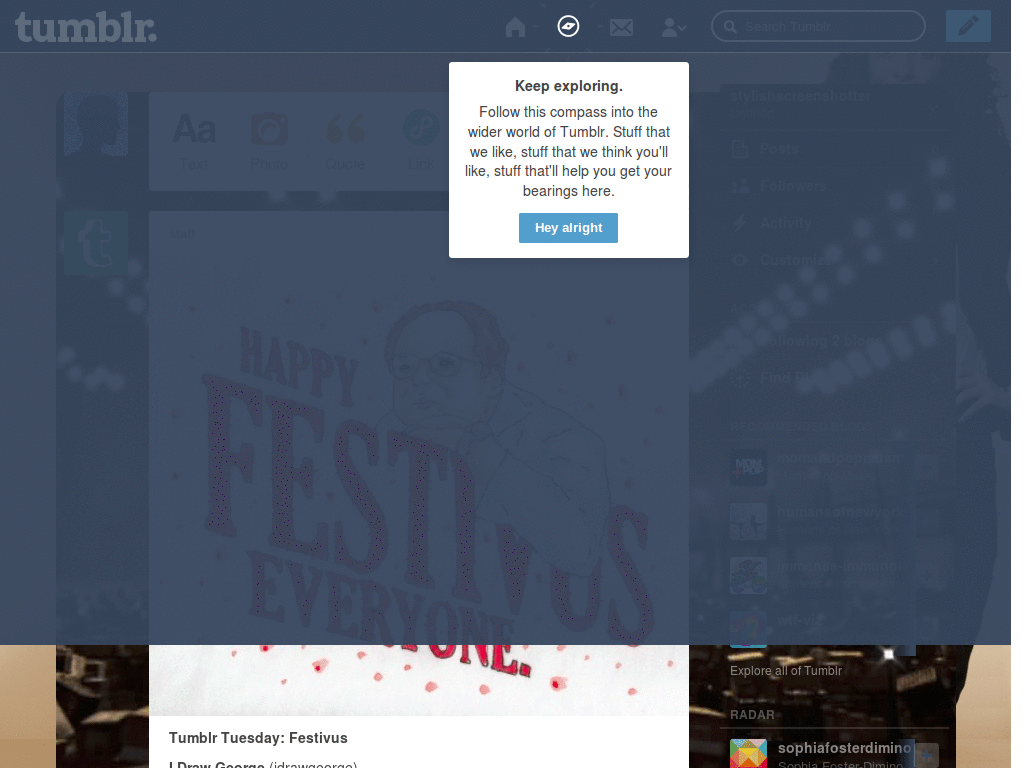Click 'Tumblr Tuesday: Festivus' post title
This screenshot has width=1024, height=768.
(258, 738)
